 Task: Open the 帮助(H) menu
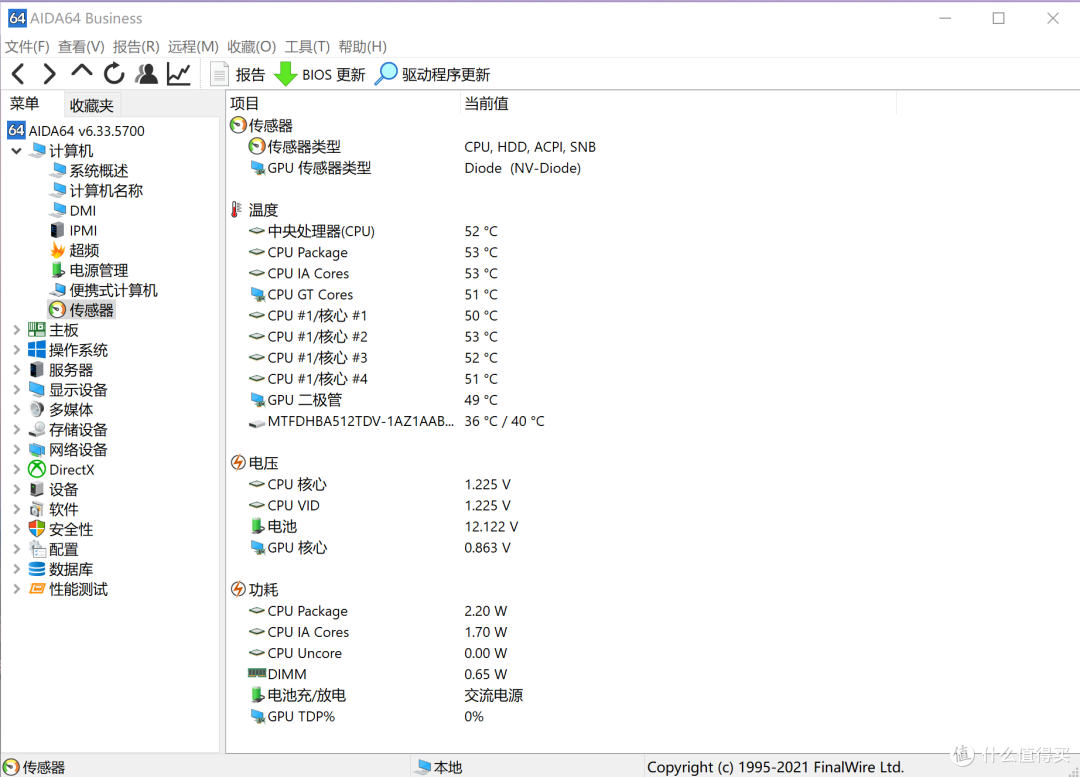[363, 47]
